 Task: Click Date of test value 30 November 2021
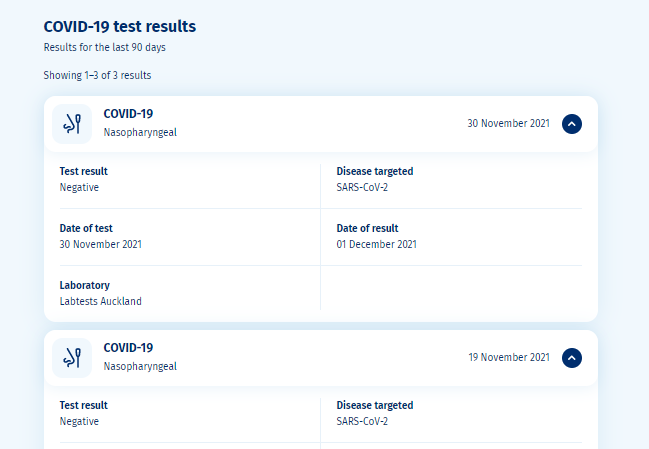pyautogui.click(x=101, y=244)
